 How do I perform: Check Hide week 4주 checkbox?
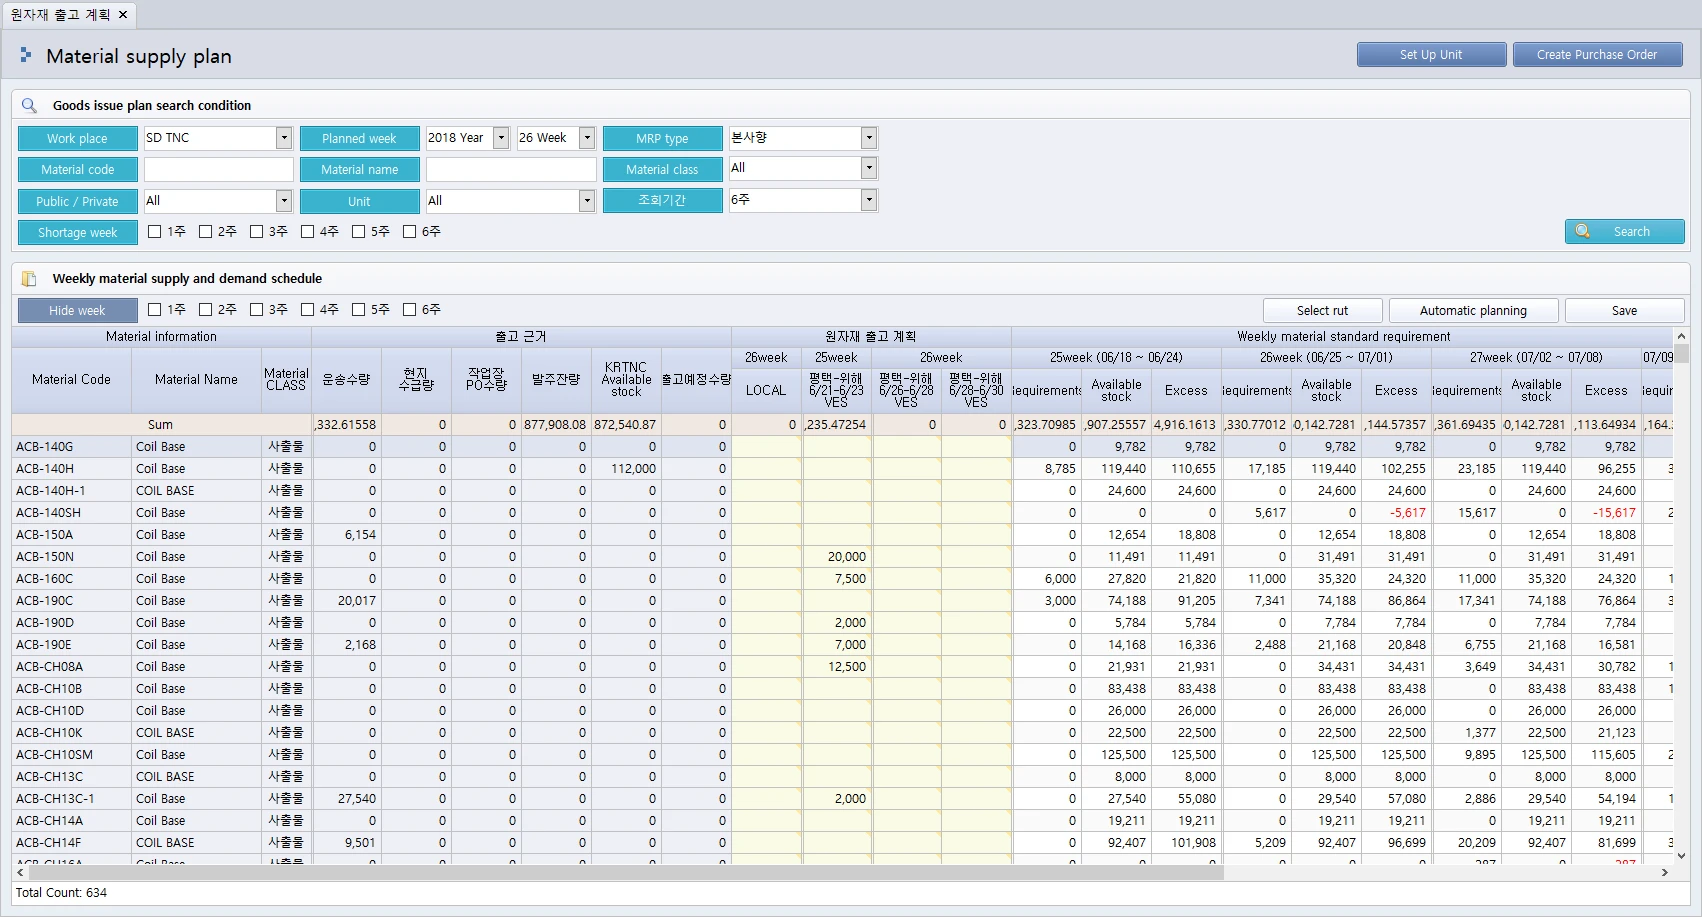tap(308, 310)
